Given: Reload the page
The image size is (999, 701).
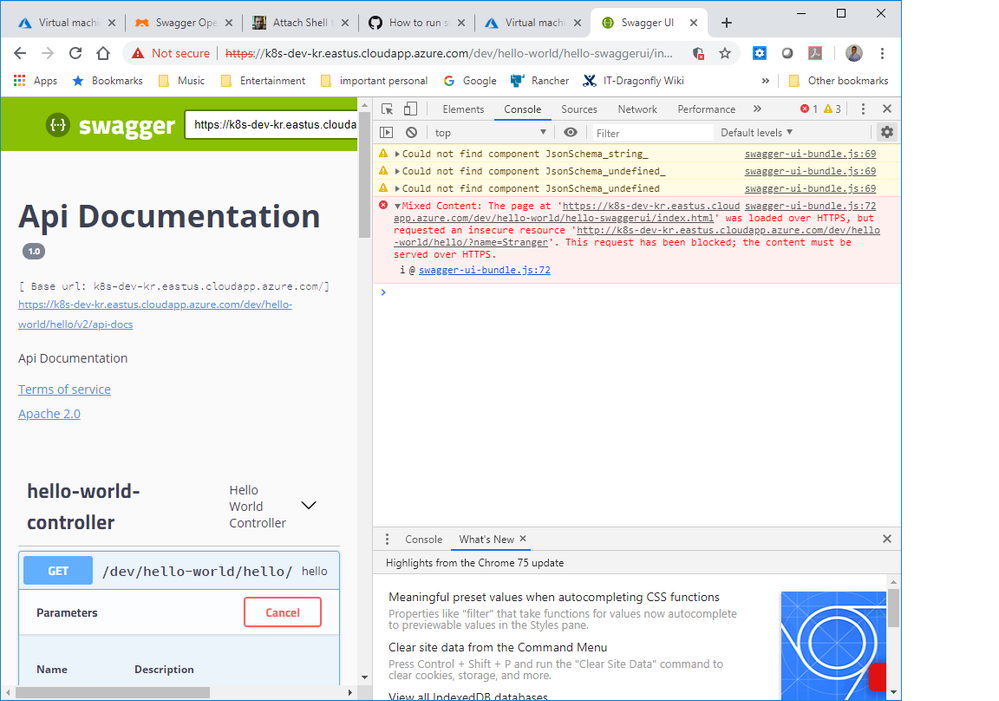Looking at the screenshot, I should (75, 53).
